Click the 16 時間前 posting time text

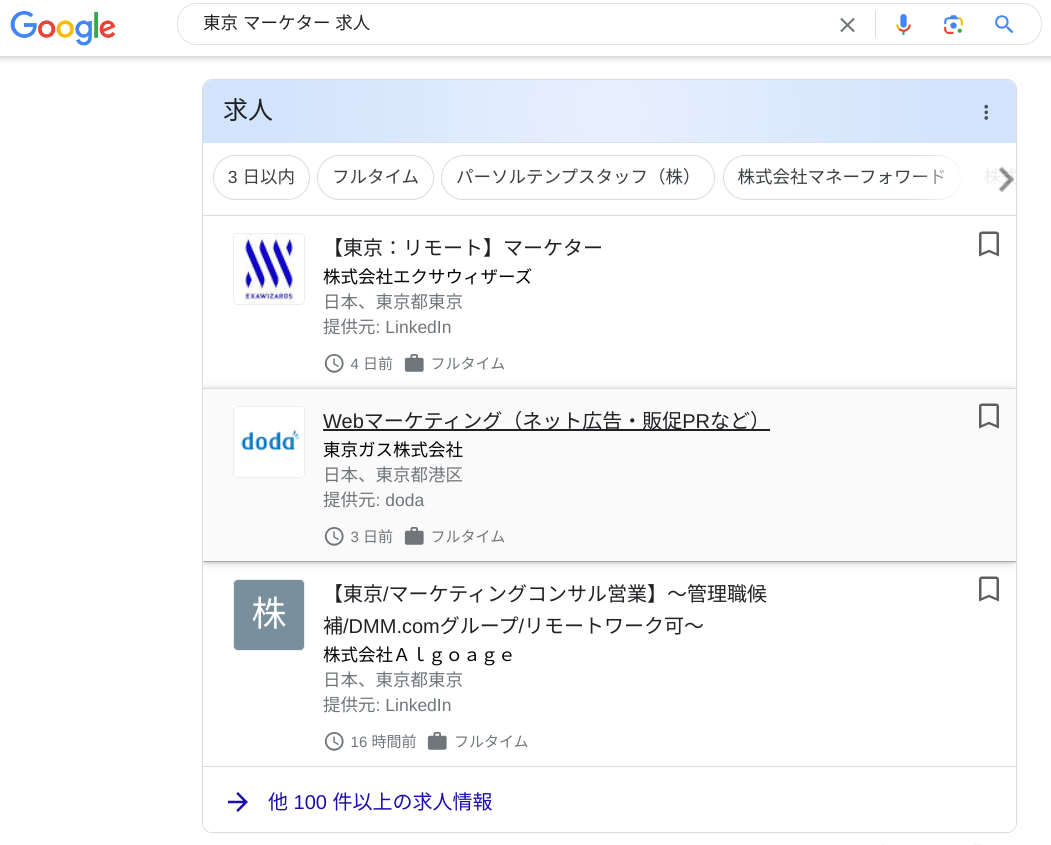(383, 742)
